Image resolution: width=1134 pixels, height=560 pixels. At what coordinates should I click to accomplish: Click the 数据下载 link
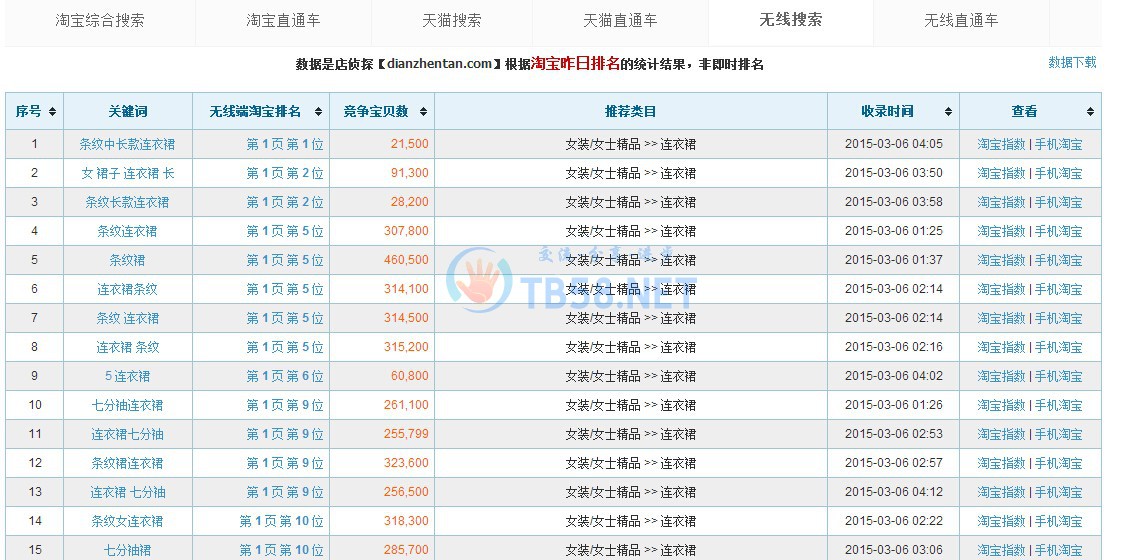(x=1072, y=62)
